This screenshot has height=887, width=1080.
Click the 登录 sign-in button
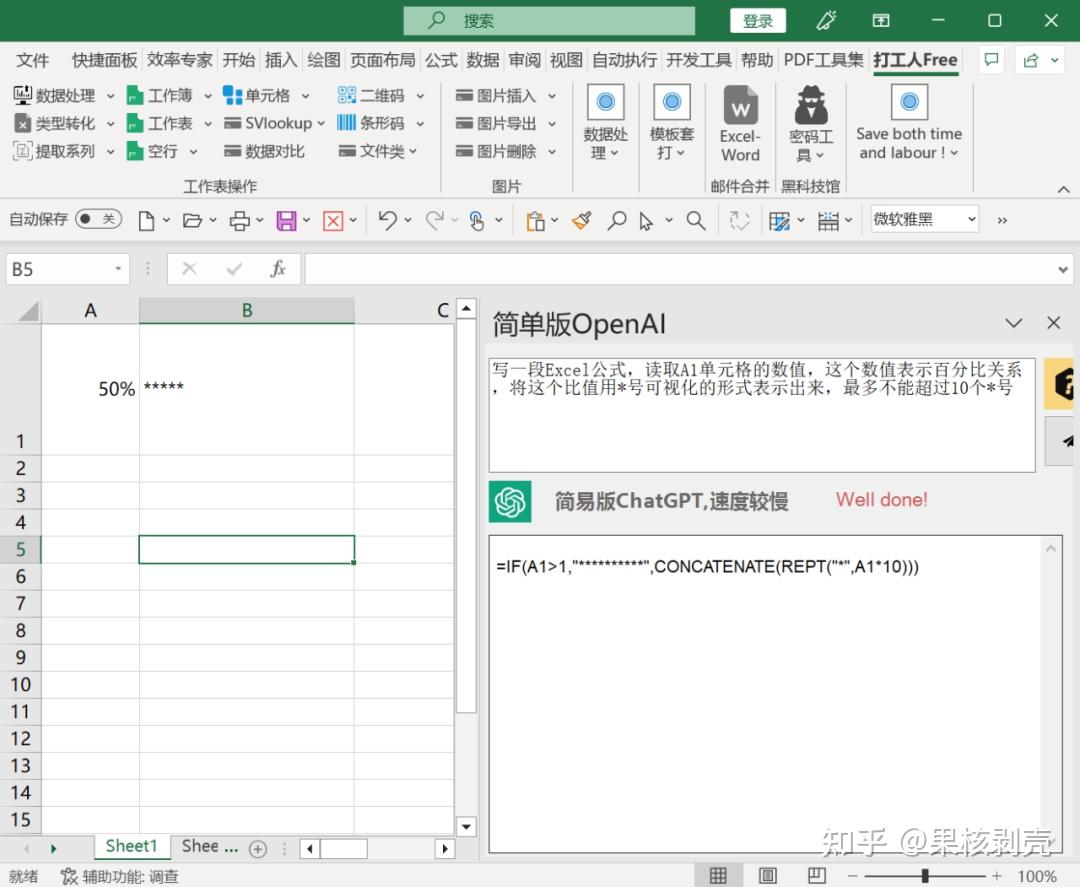pos(758,21)
